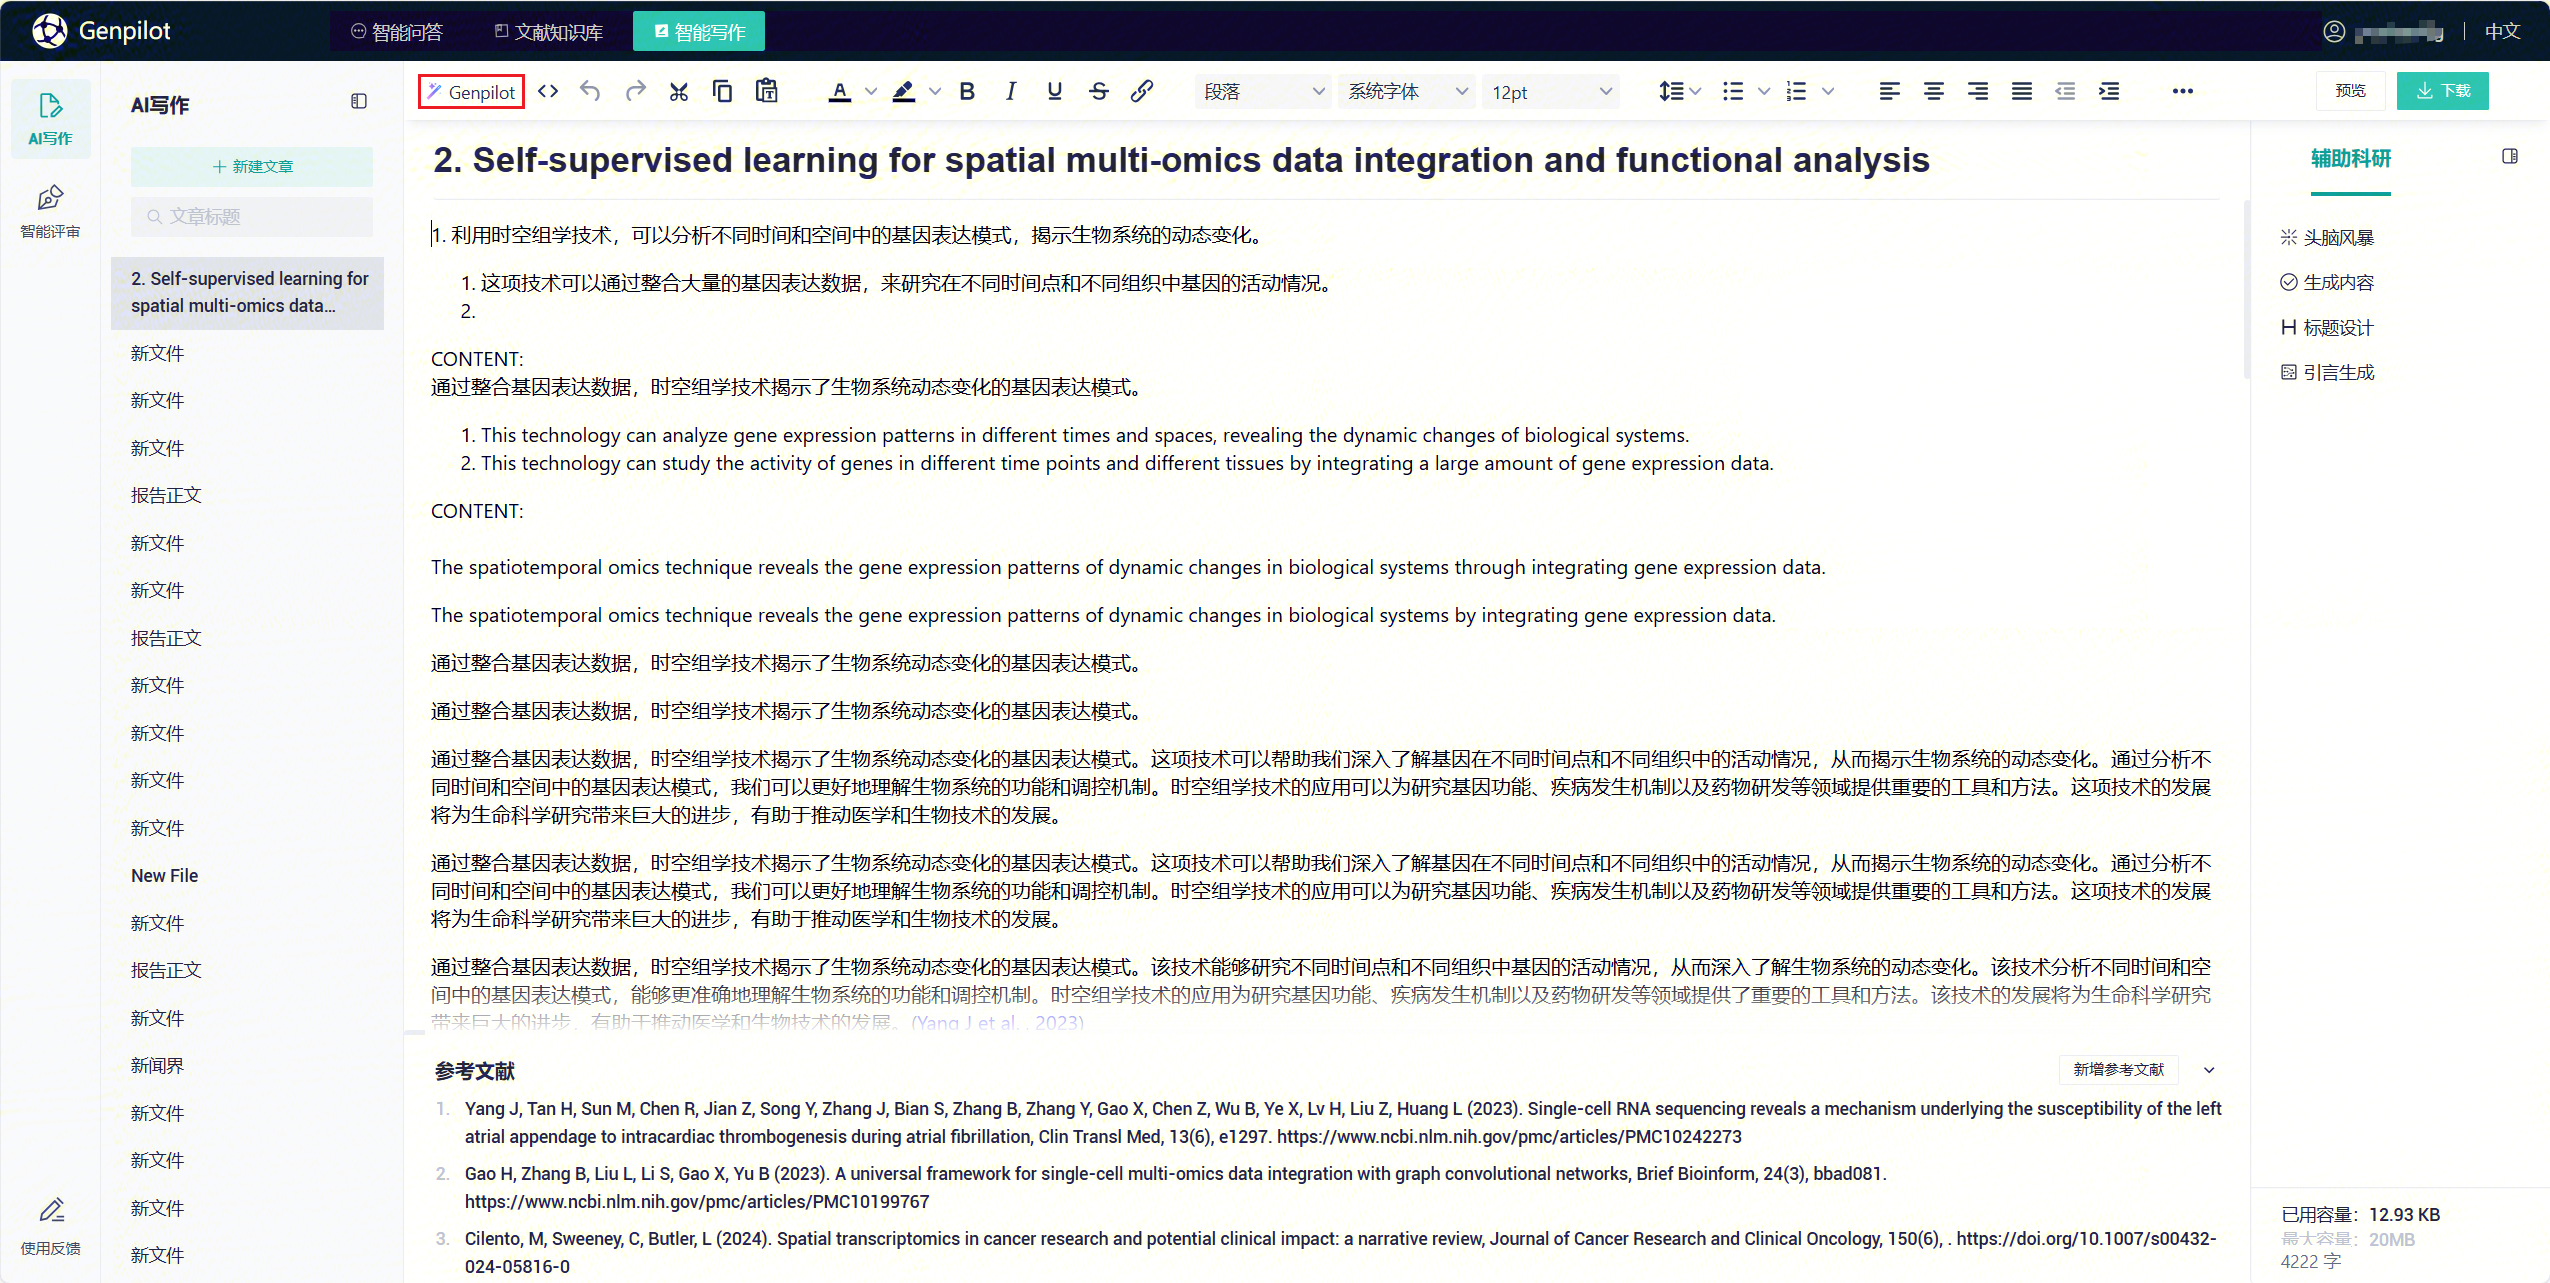Open 使用反馈 feedback in sidebar
Screen dimensions: 2550x1283
click(x=51, y=1227)
